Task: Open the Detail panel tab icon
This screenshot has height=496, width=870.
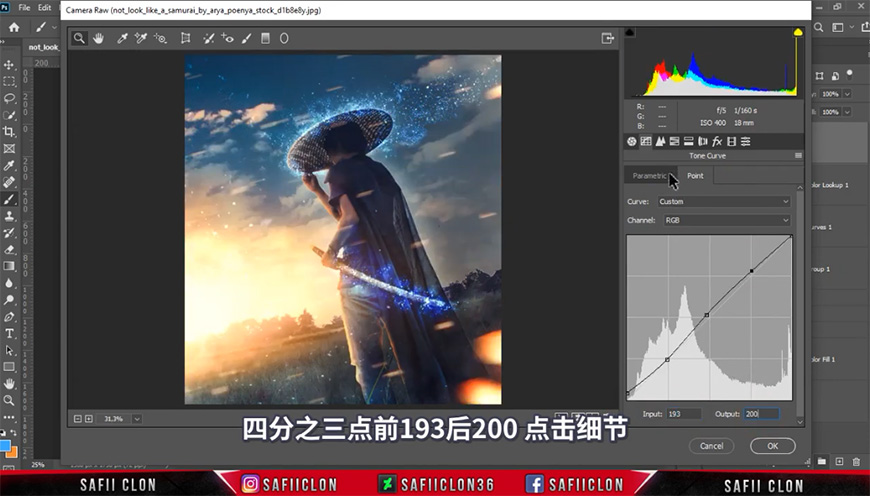Action: coord(660,141)
